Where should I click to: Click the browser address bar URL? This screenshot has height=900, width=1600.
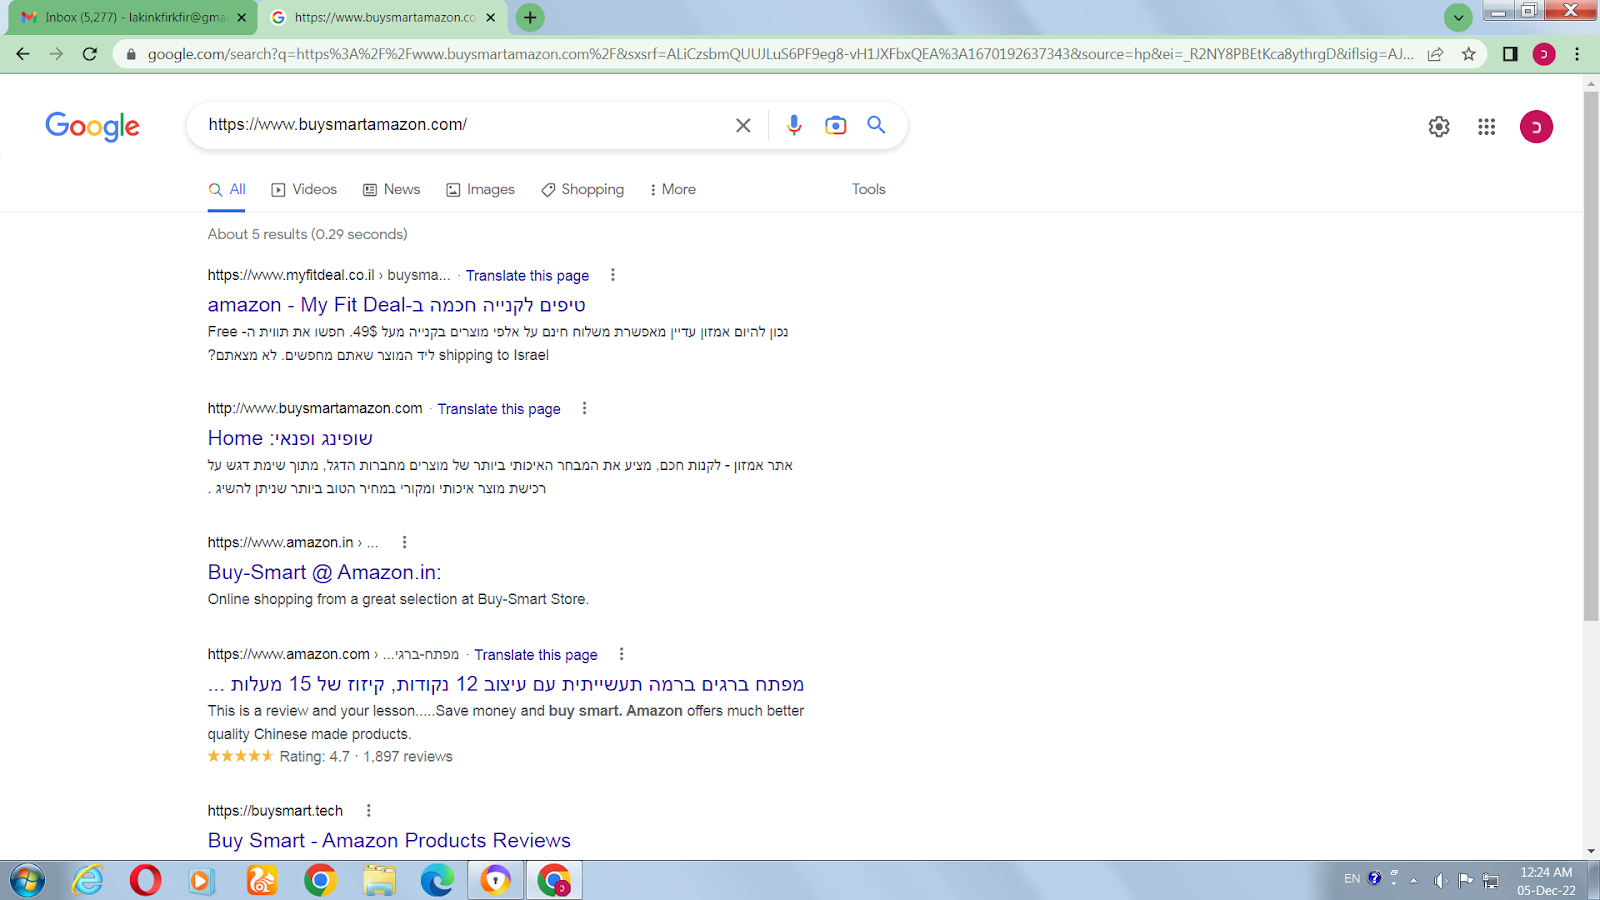(780, 54)
